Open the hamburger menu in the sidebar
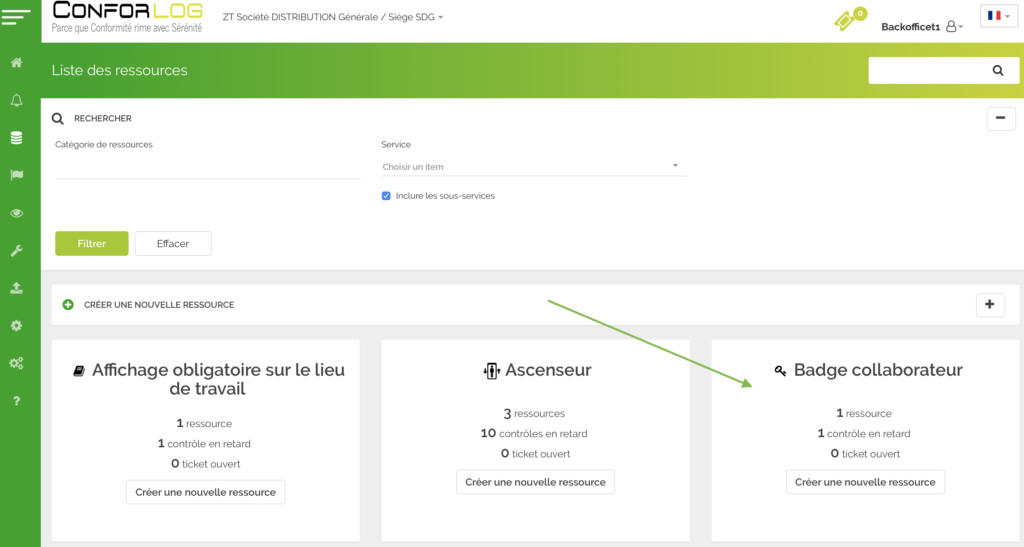The image size is (1024, 547). 17,17
